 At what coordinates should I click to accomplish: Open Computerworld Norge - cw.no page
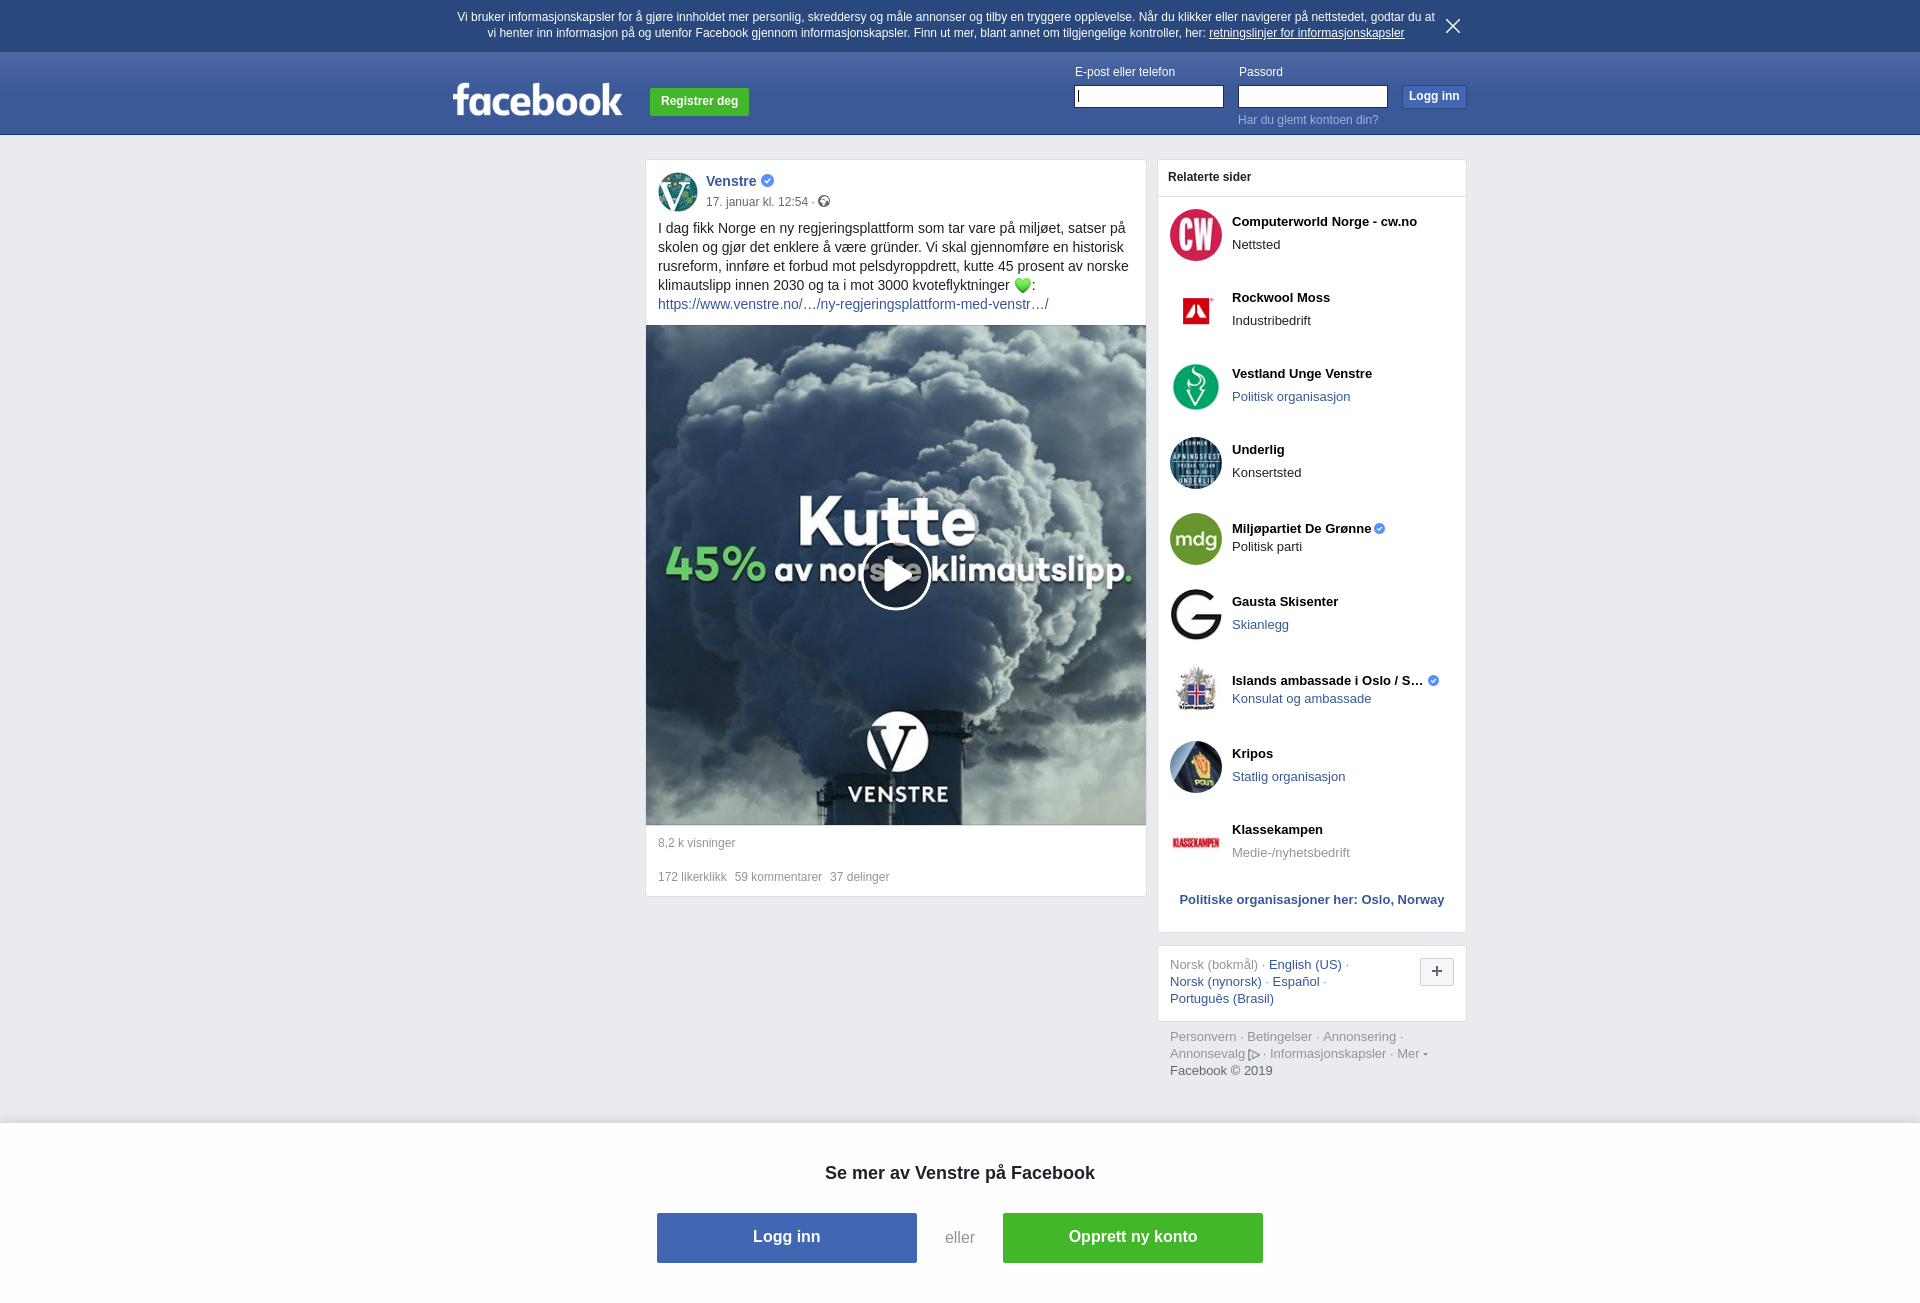click(1324, 222)
